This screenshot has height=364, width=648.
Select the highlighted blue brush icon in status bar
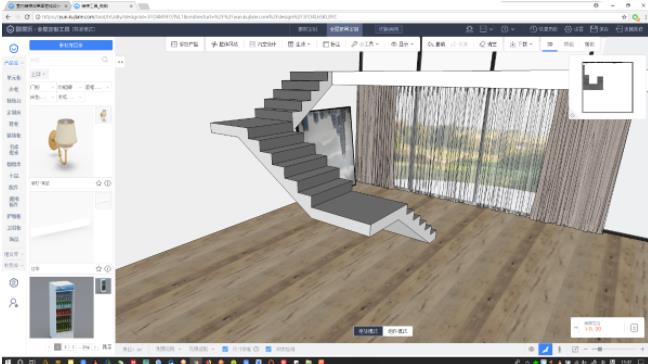coord(545,349)
